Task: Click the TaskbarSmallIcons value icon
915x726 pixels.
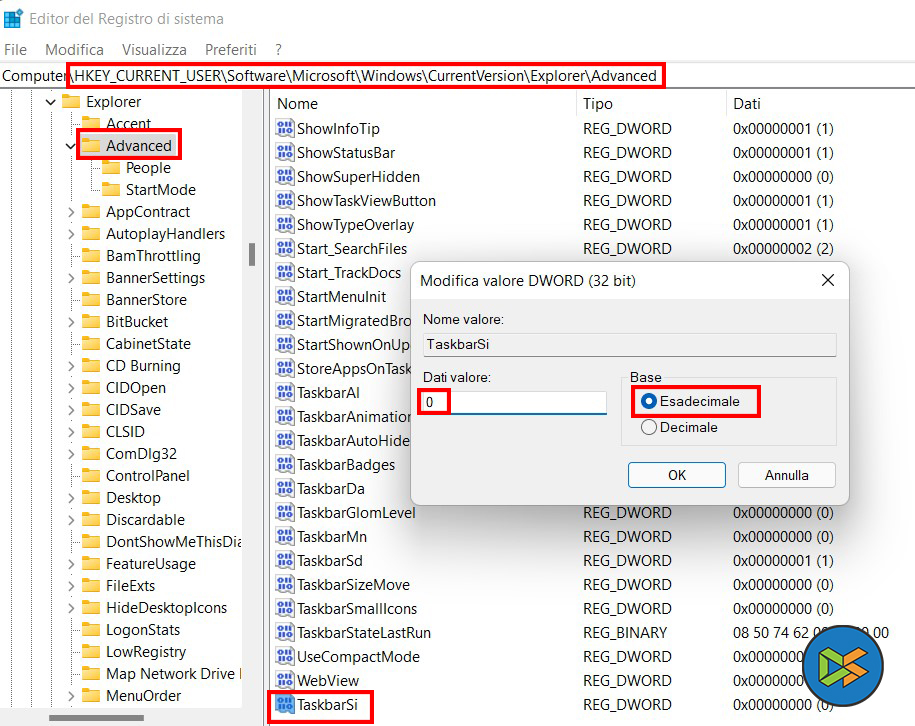Action: tap(285, 608)
